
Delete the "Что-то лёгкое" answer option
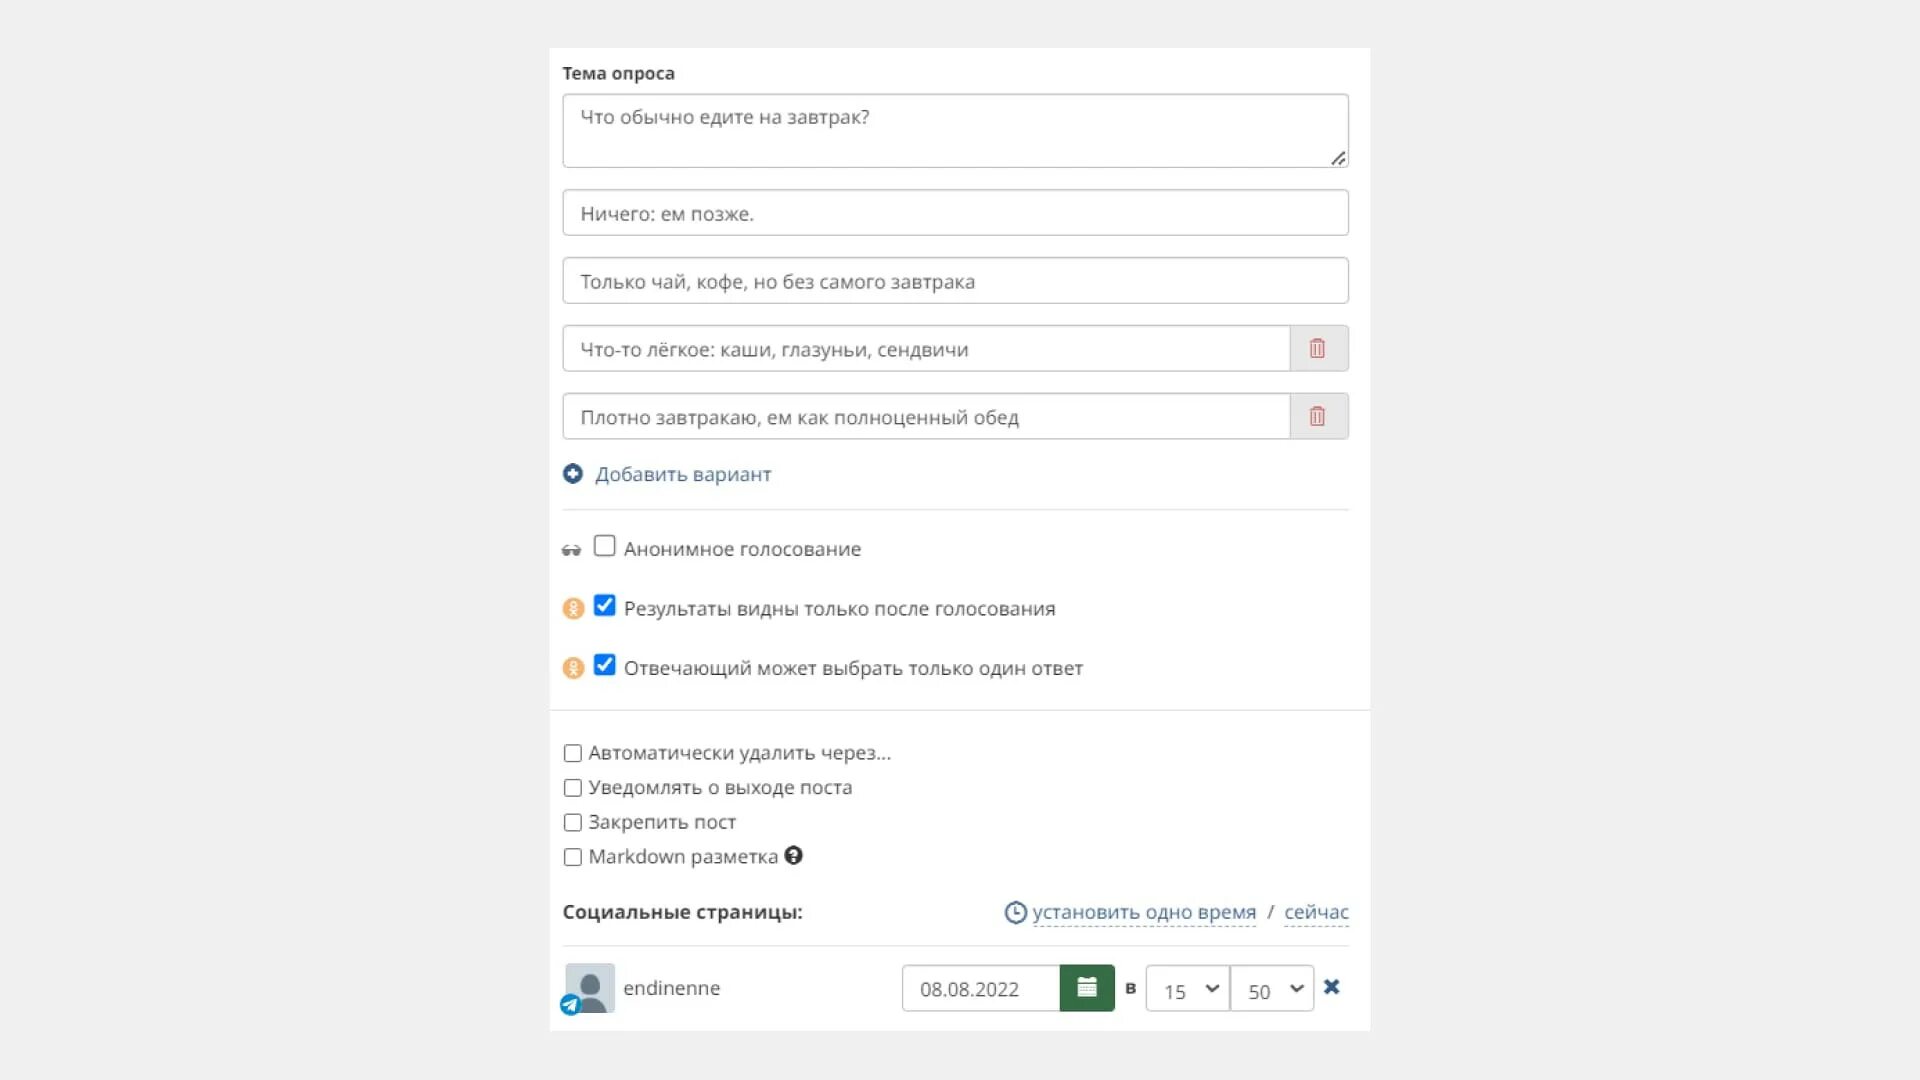[x=1318, y=349]
